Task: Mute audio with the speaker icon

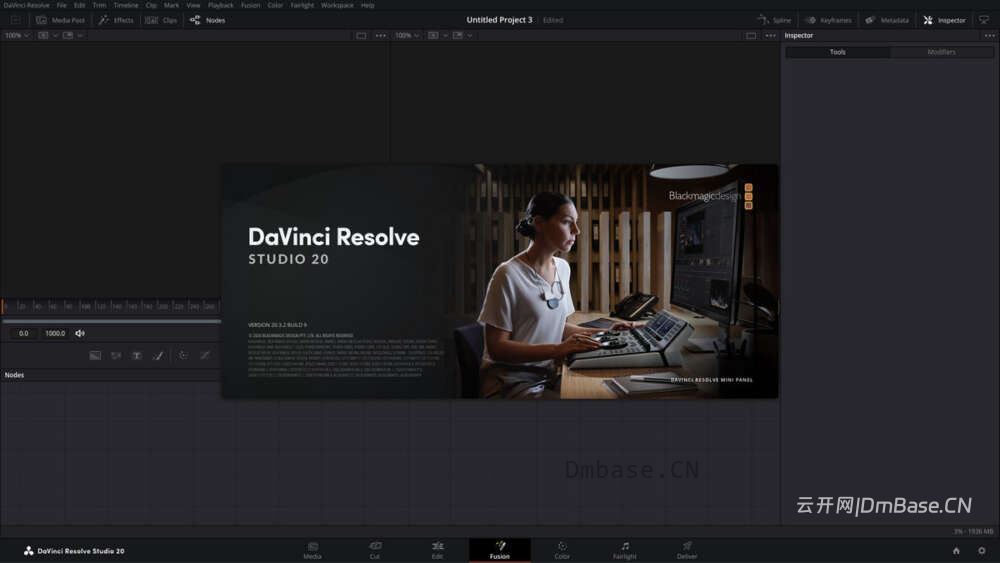Action: click(80, 333)
